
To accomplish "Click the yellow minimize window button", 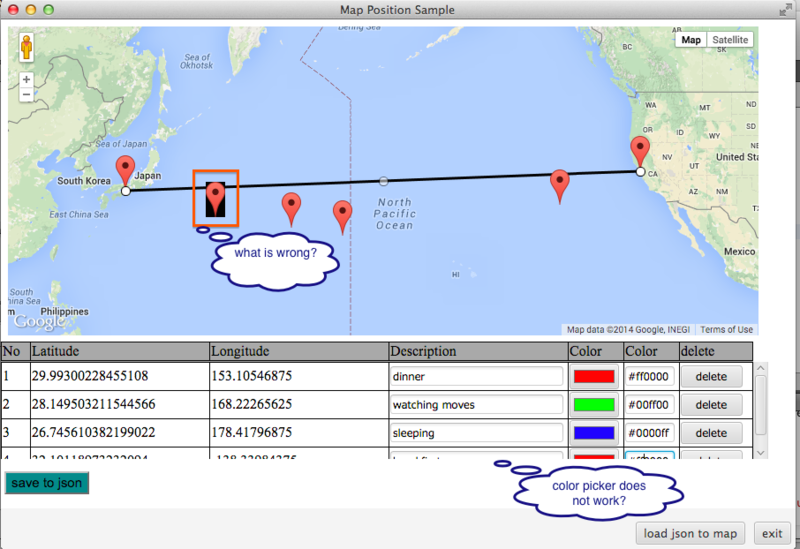I will tap(31, 10).
